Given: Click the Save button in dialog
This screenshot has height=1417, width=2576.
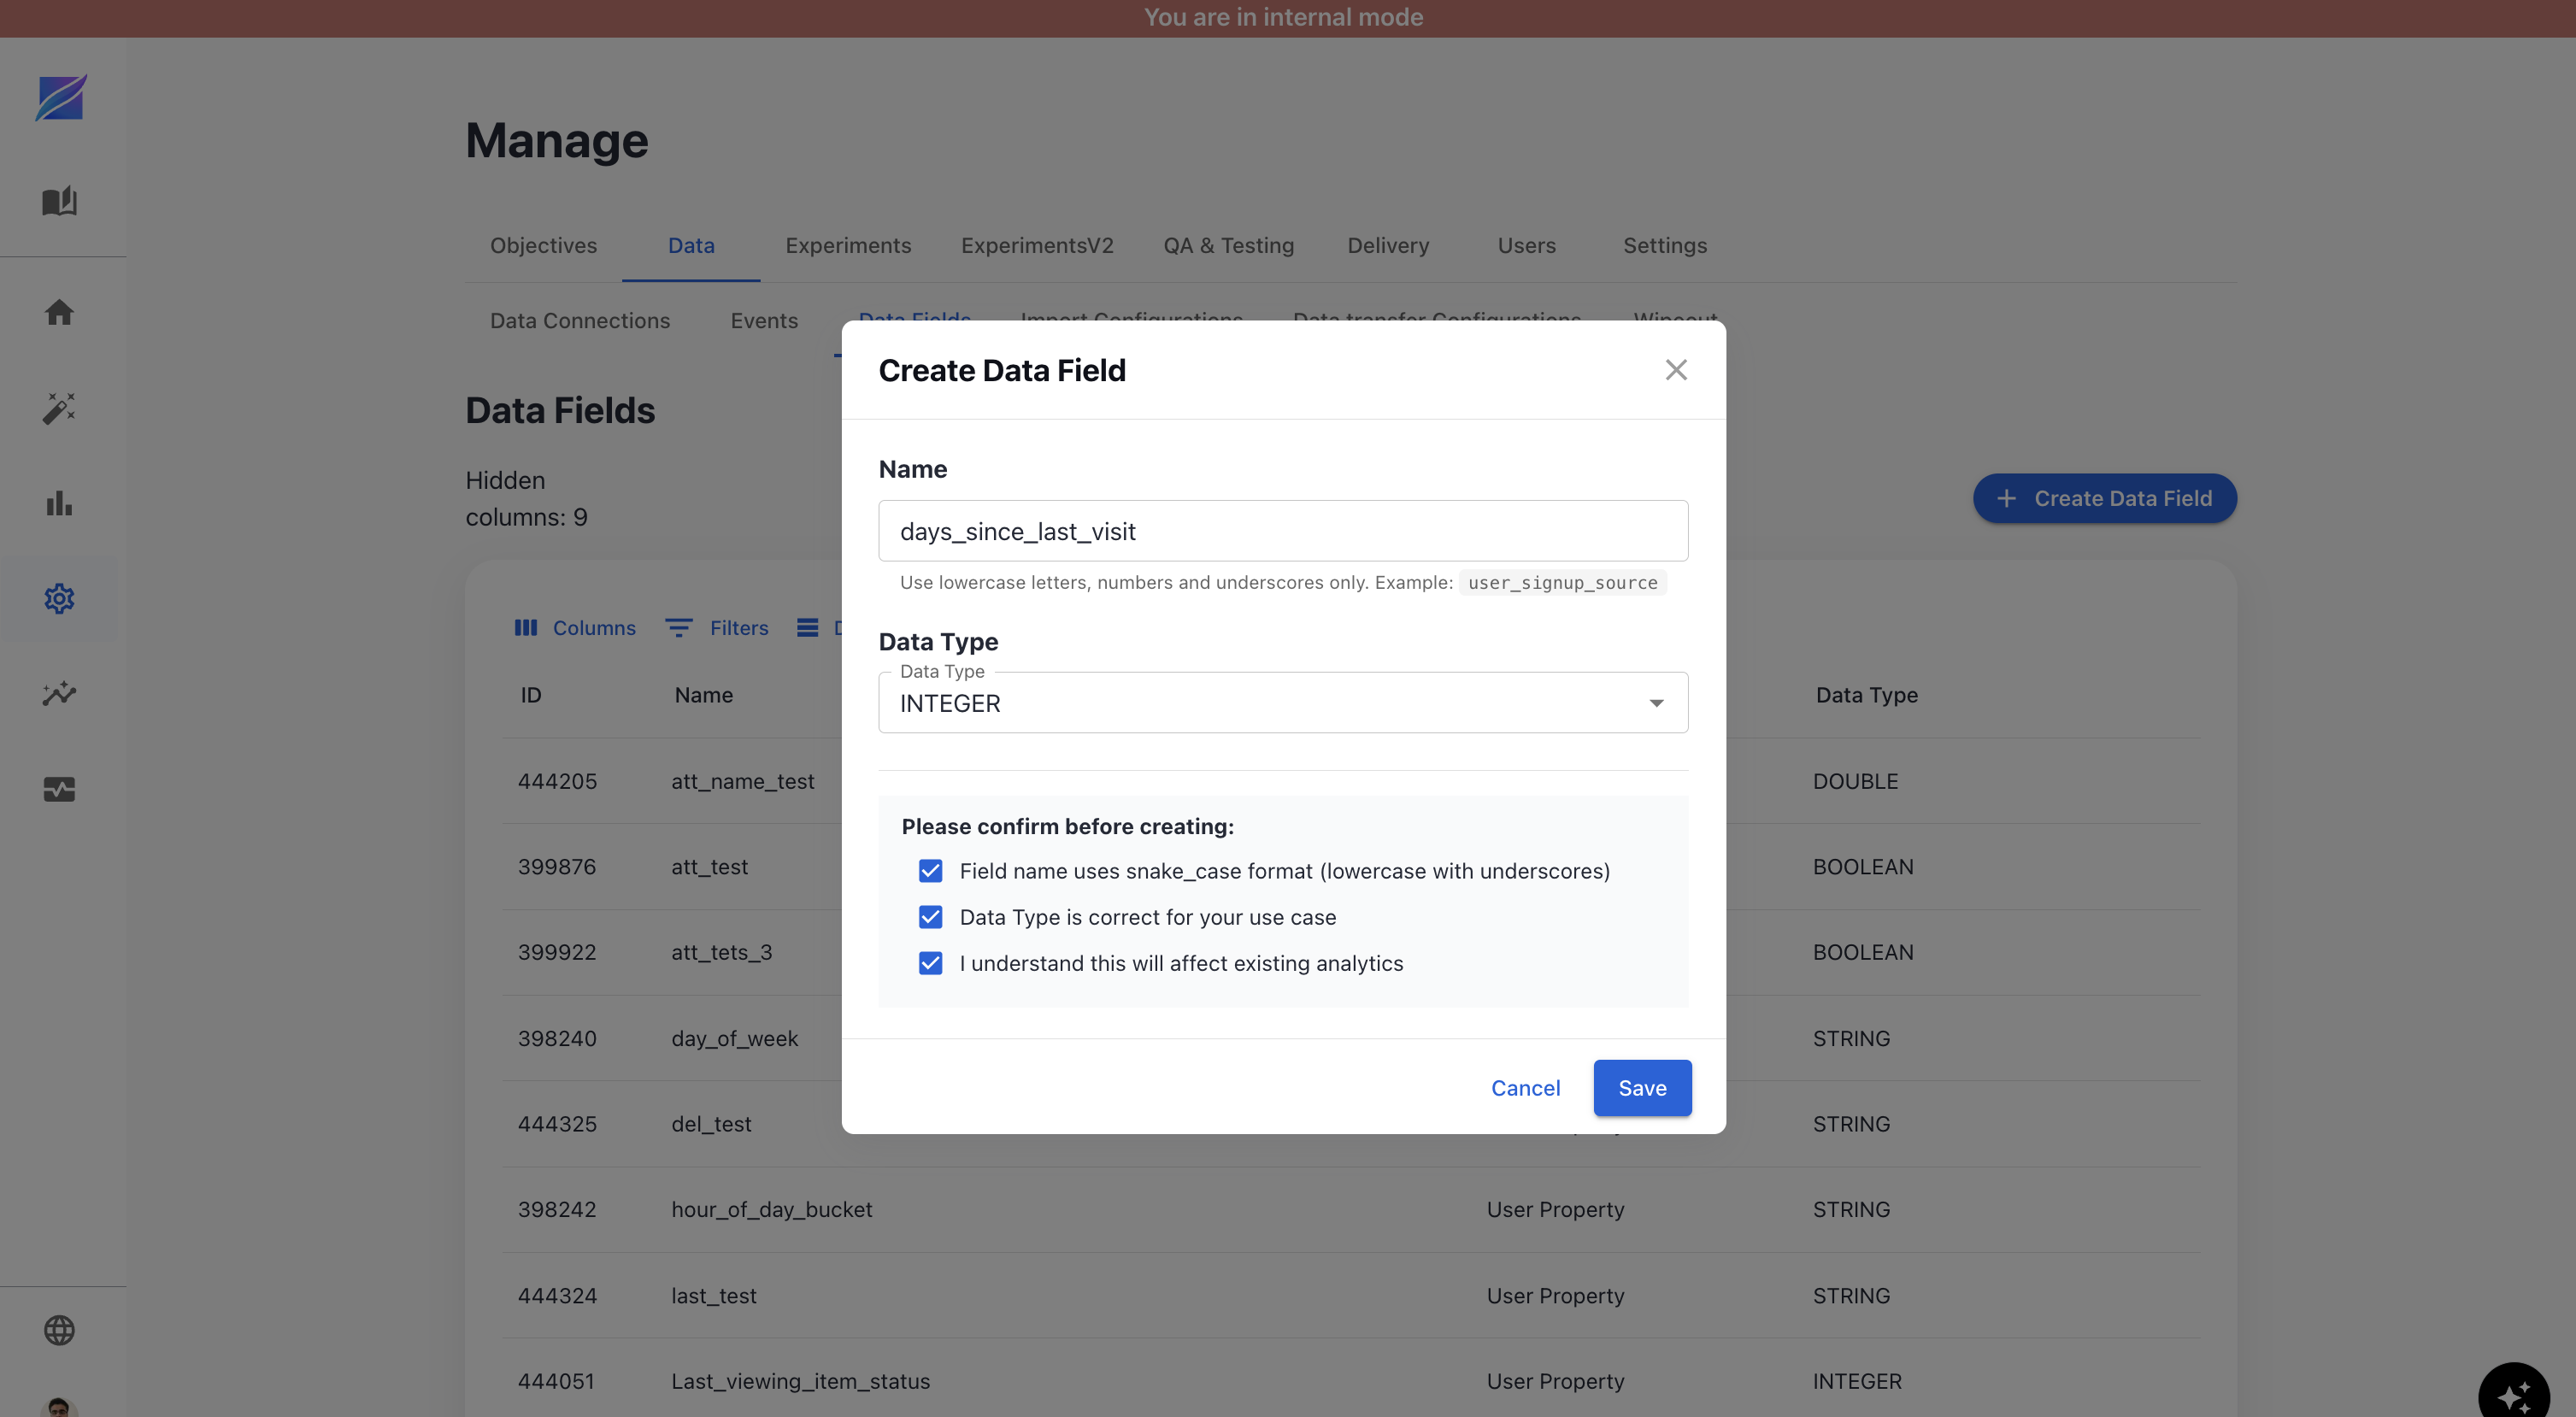Looking at the screenshot, I should 1642,1088.
